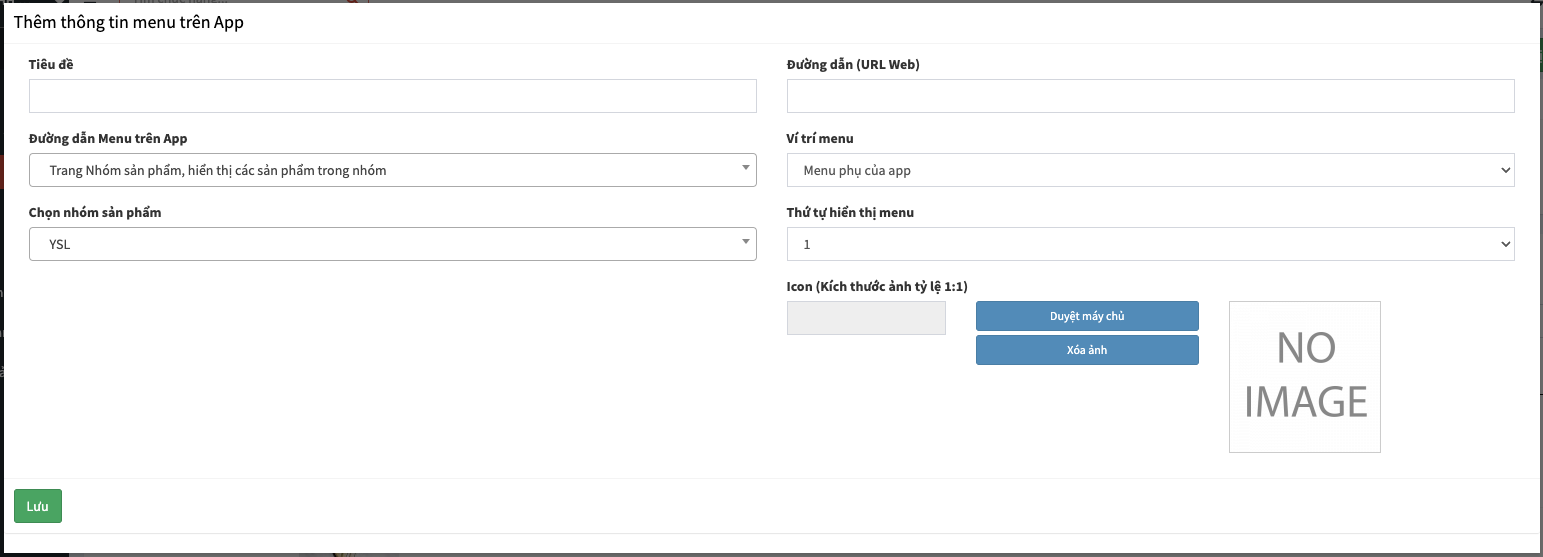Click the NO IMAGE icon preview
Viewport: 1543px width, 557px height.
[x=1304, y=377]
